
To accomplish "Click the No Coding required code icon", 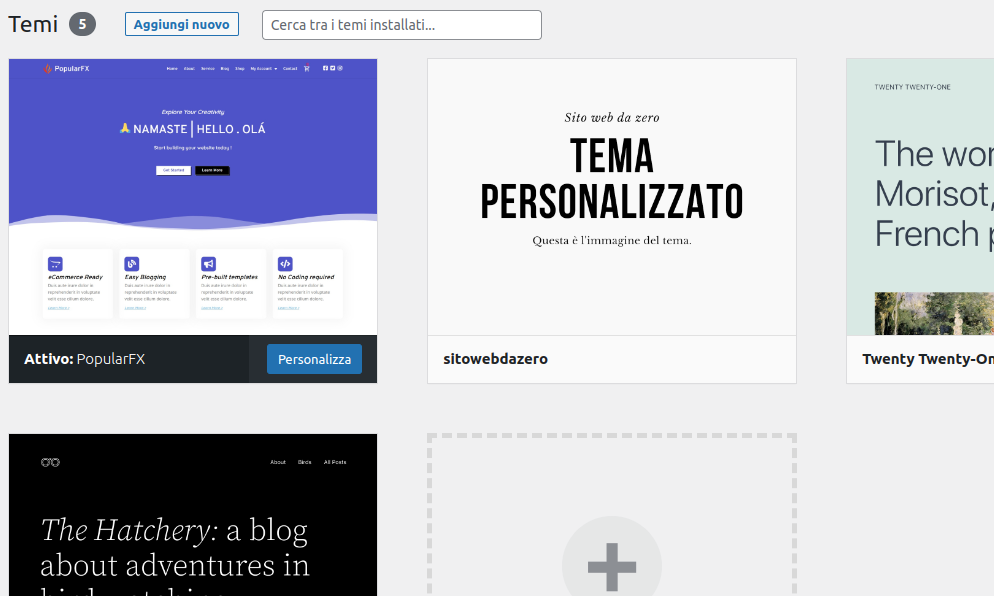I will (285, 264).
